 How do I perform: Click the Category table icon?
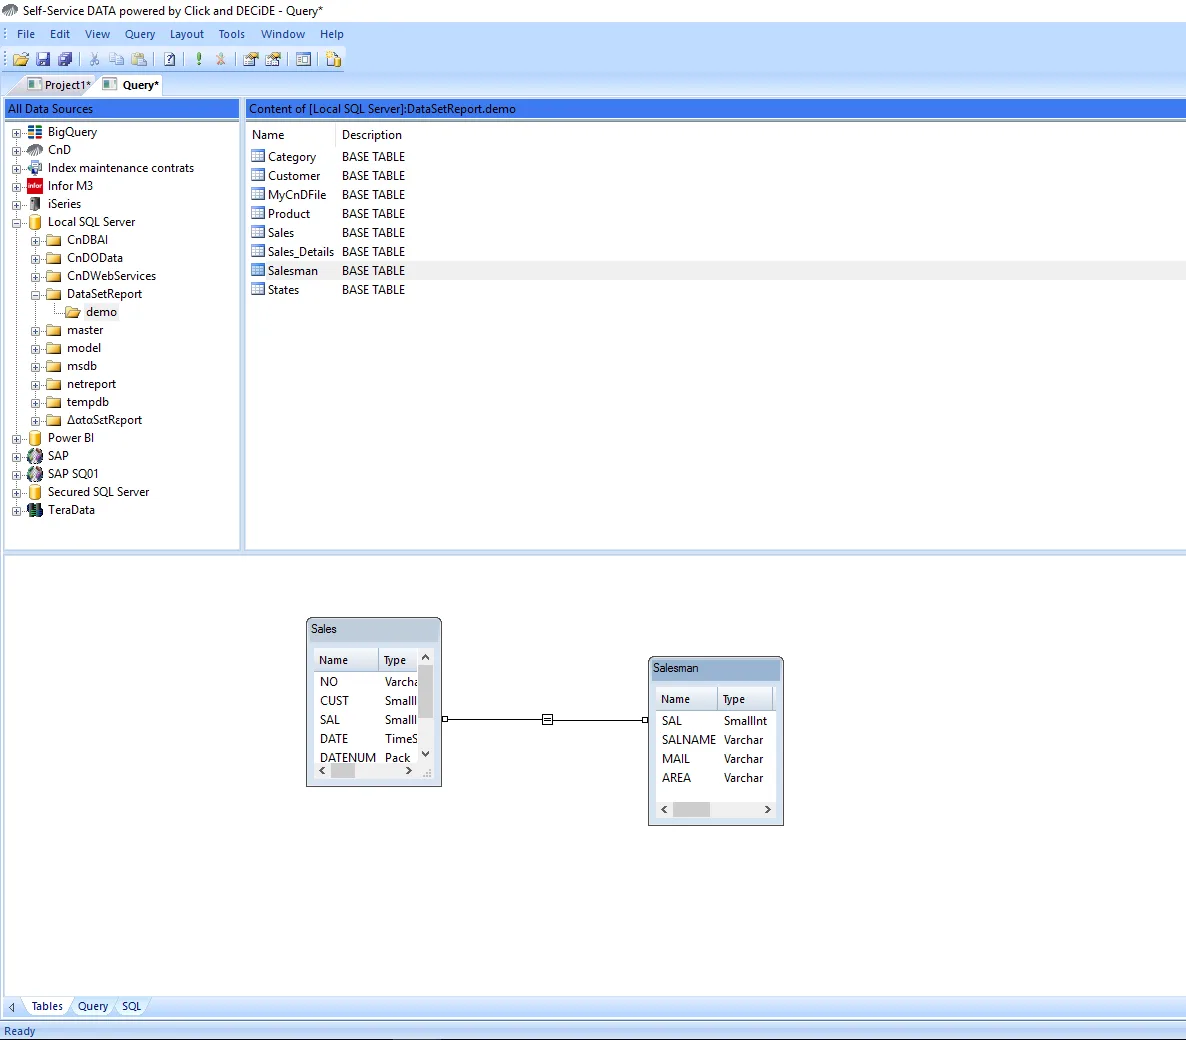[x=258, y=157]
